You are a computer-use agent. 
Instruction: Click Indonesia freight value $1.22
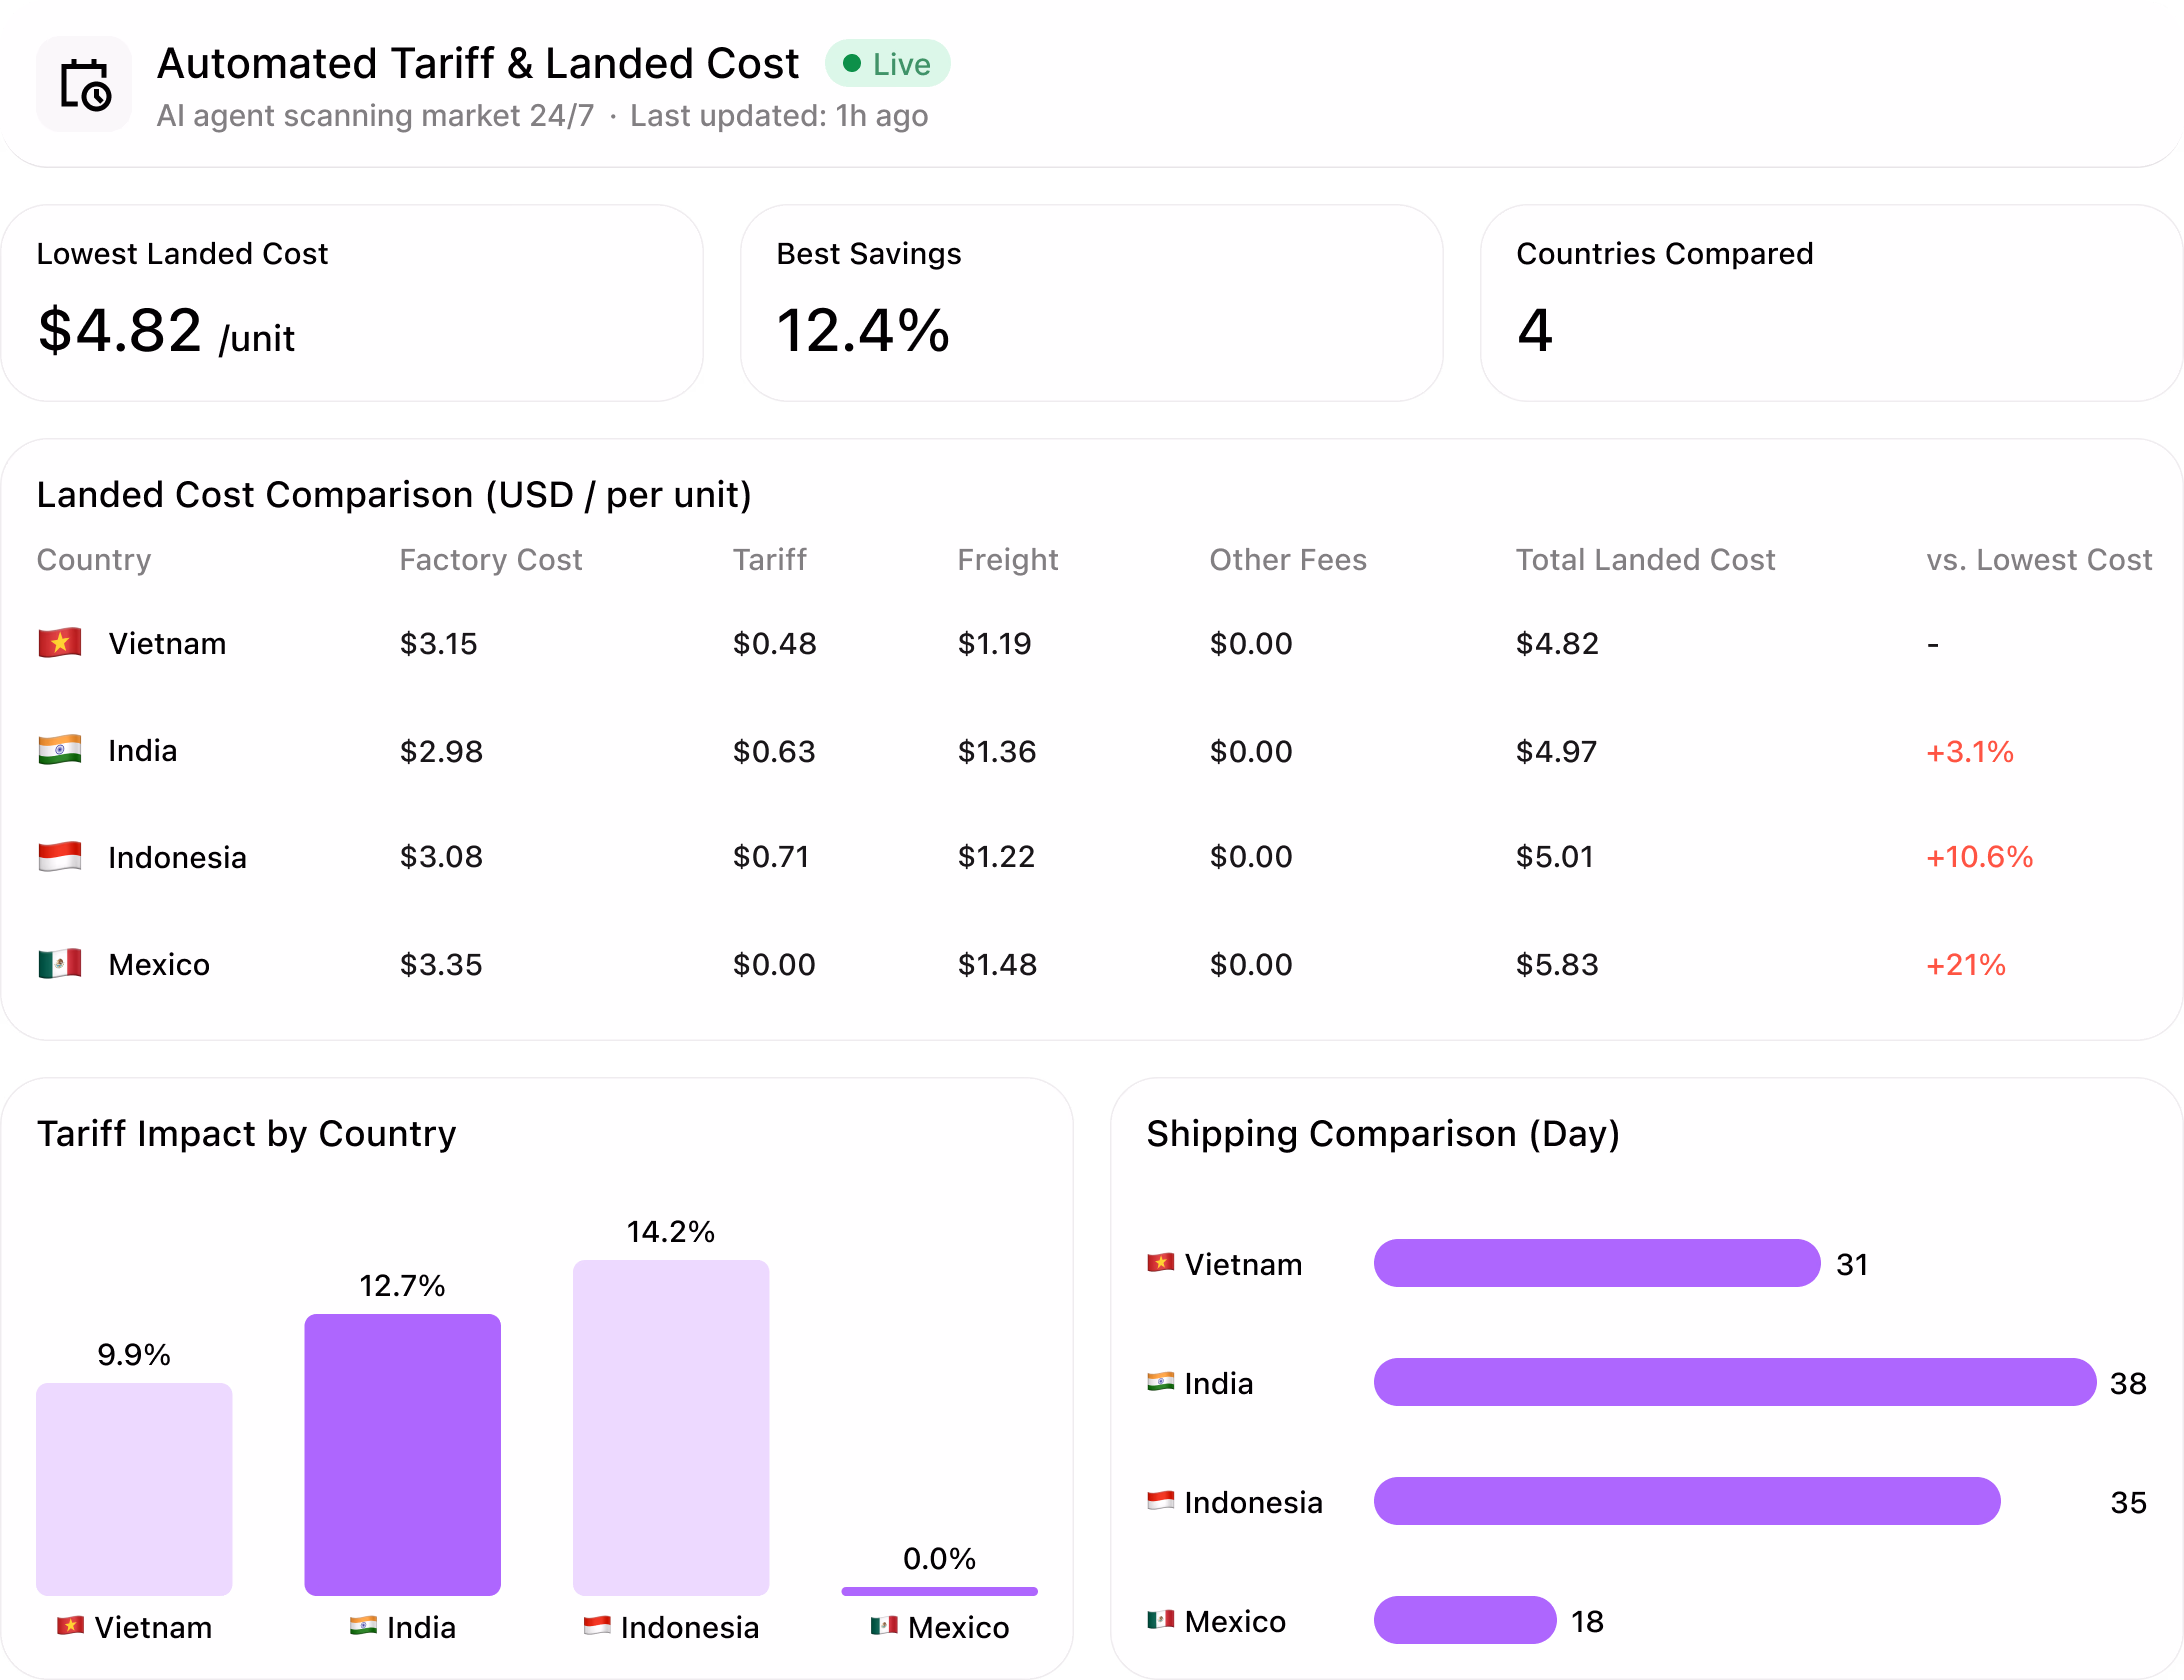[996, 857]
